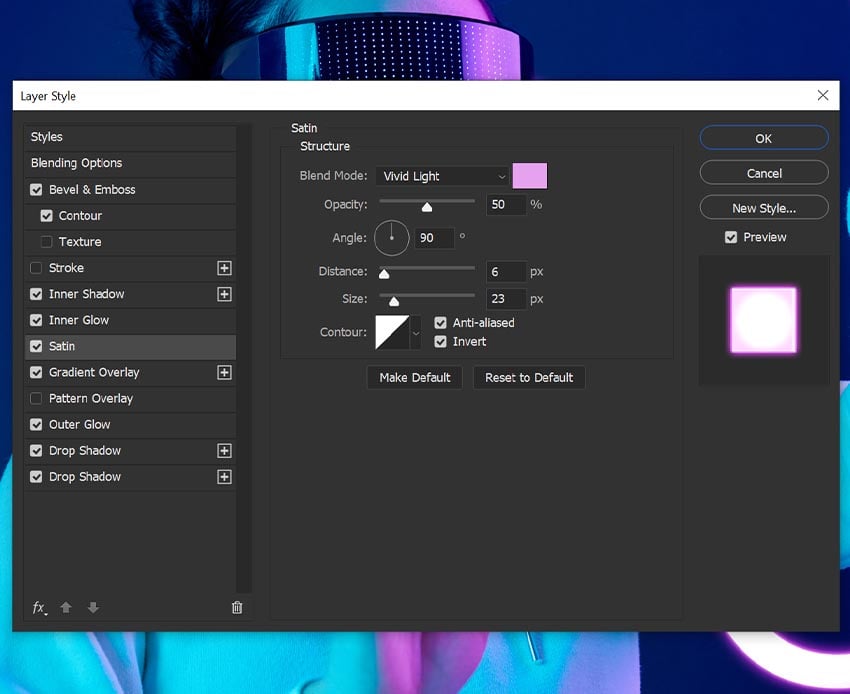Click the Size slider handle
Image resolution: width=850 pixels, height=694 pixels.
394,301
